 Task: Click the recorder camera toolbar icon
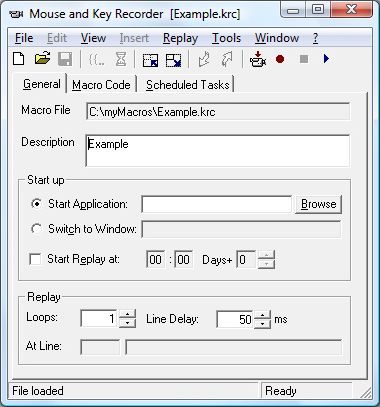point(258,59)
